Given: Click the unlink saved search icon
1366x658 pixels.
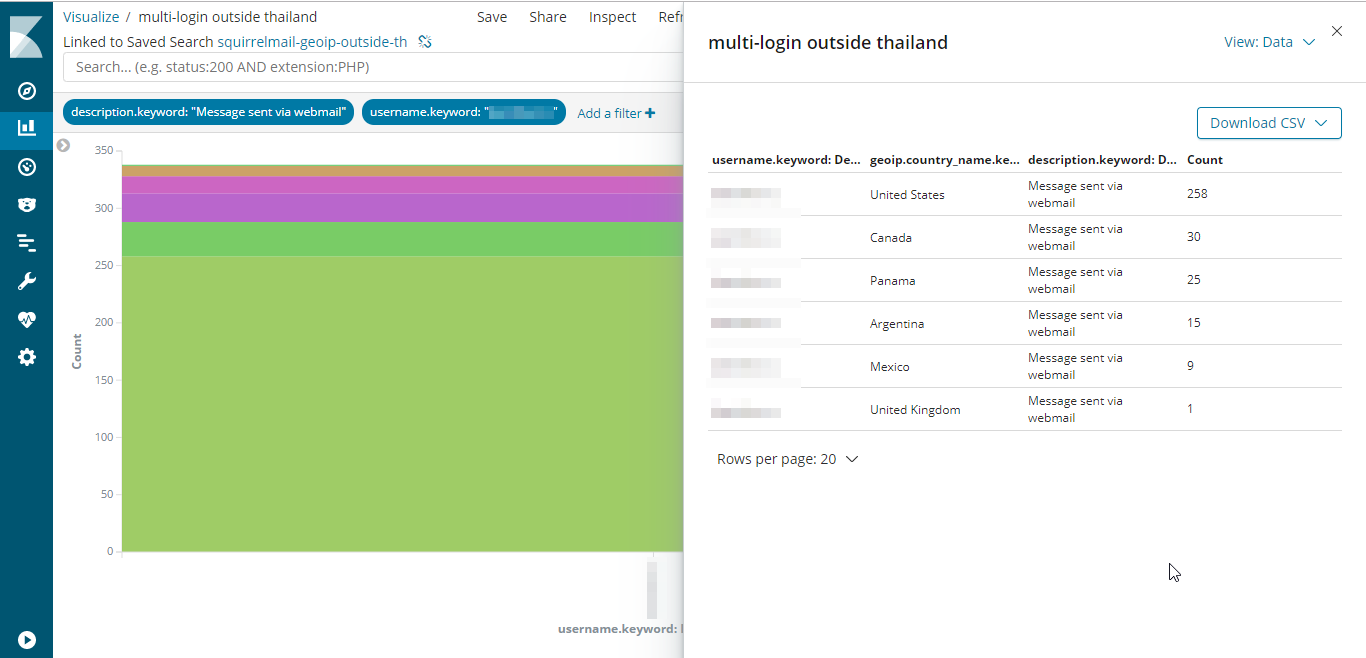Looking at the screenshot, I should click(425, 41).
